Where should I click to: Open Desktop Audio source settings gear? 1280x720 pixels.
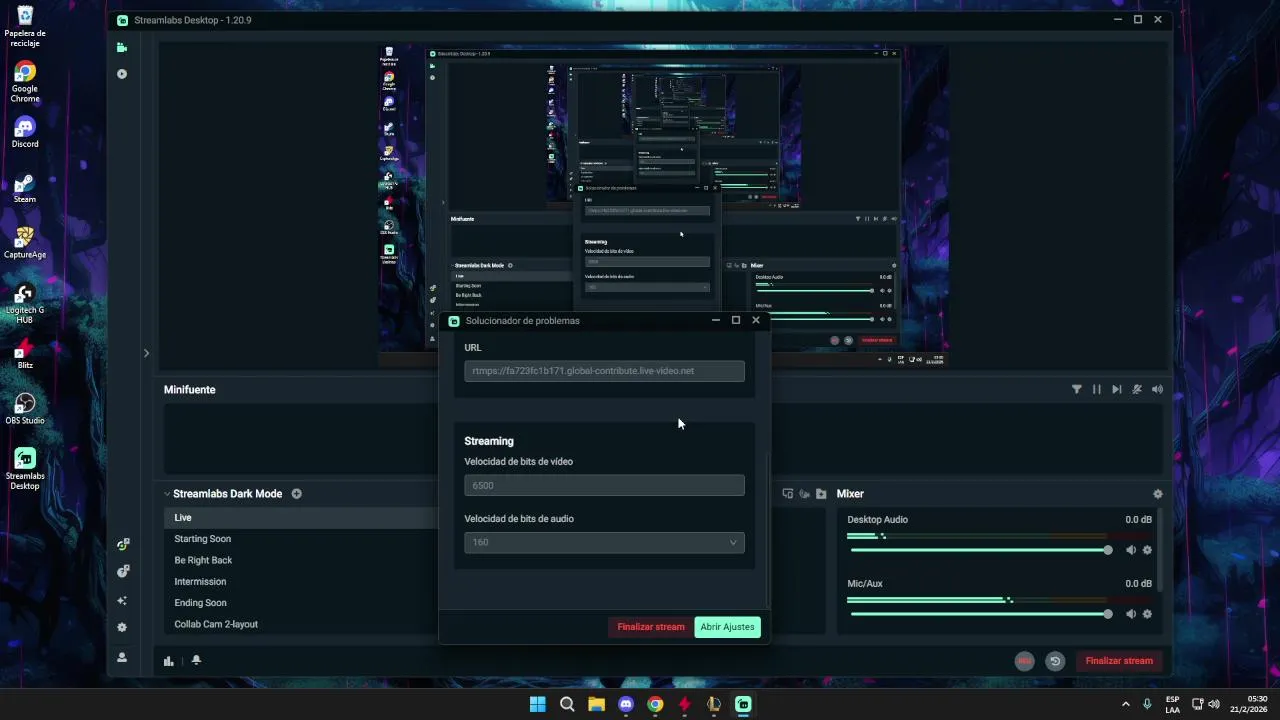click(1147, 550)
